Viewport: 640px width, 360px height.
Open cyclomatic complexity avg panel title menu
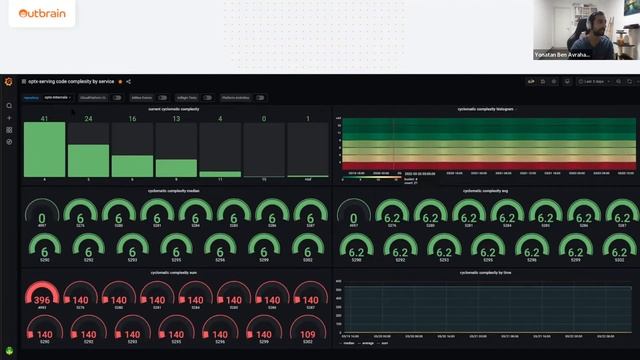point(485,191)
